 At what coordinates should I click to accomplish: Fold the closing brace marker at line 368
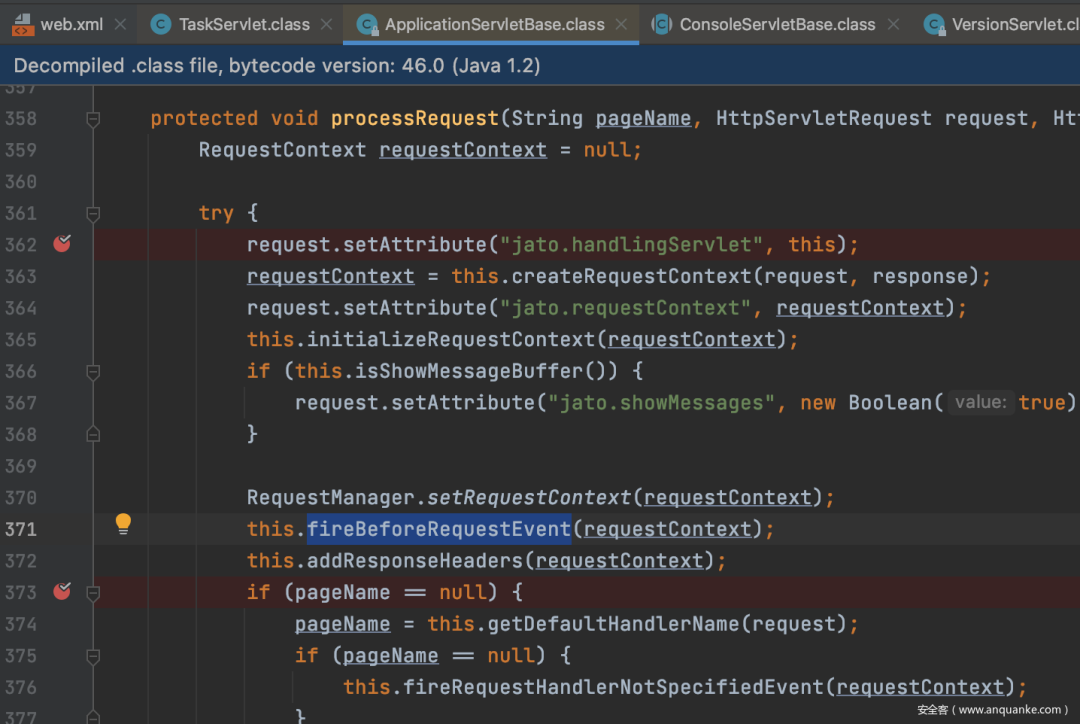(93, 435)
